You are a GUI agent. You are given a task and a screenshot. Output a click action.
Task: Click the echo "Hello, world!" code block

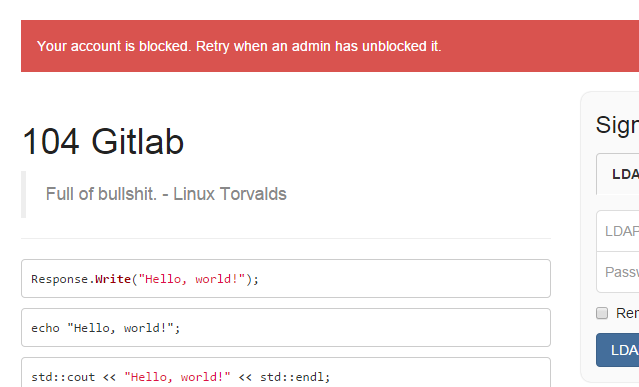286,328
